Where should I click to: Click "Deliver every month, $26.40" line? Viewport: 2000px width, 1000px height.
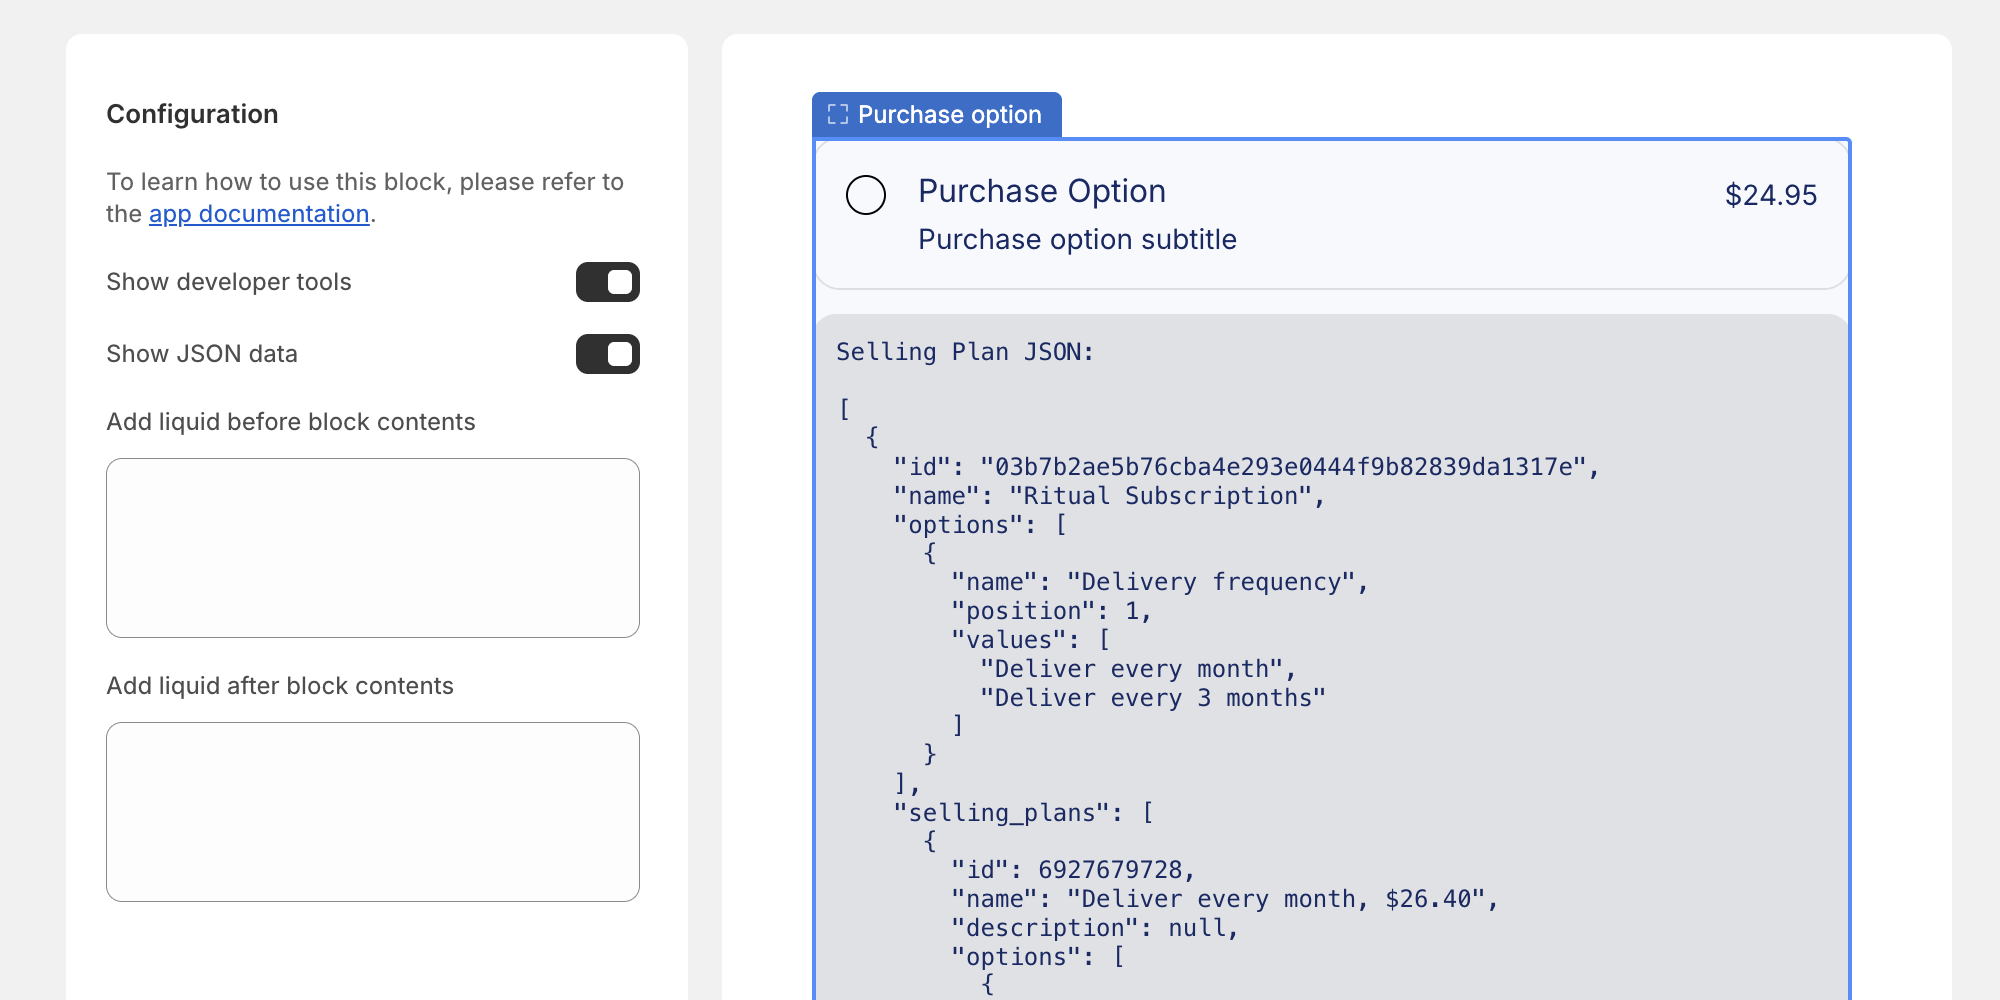point(1225,899)
